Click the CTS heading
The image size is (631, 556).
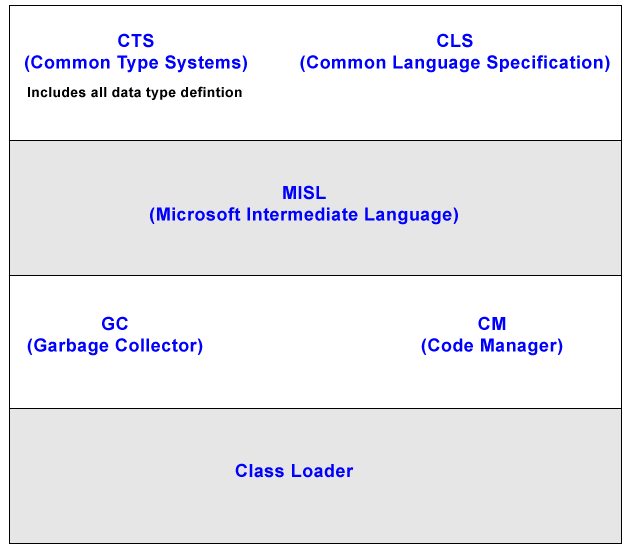click(x=136, y=41)
